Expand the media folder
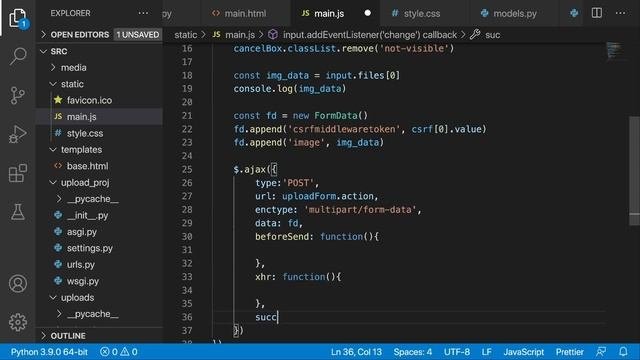Viewport: 640px width, 360px height. tap(73, 68)
